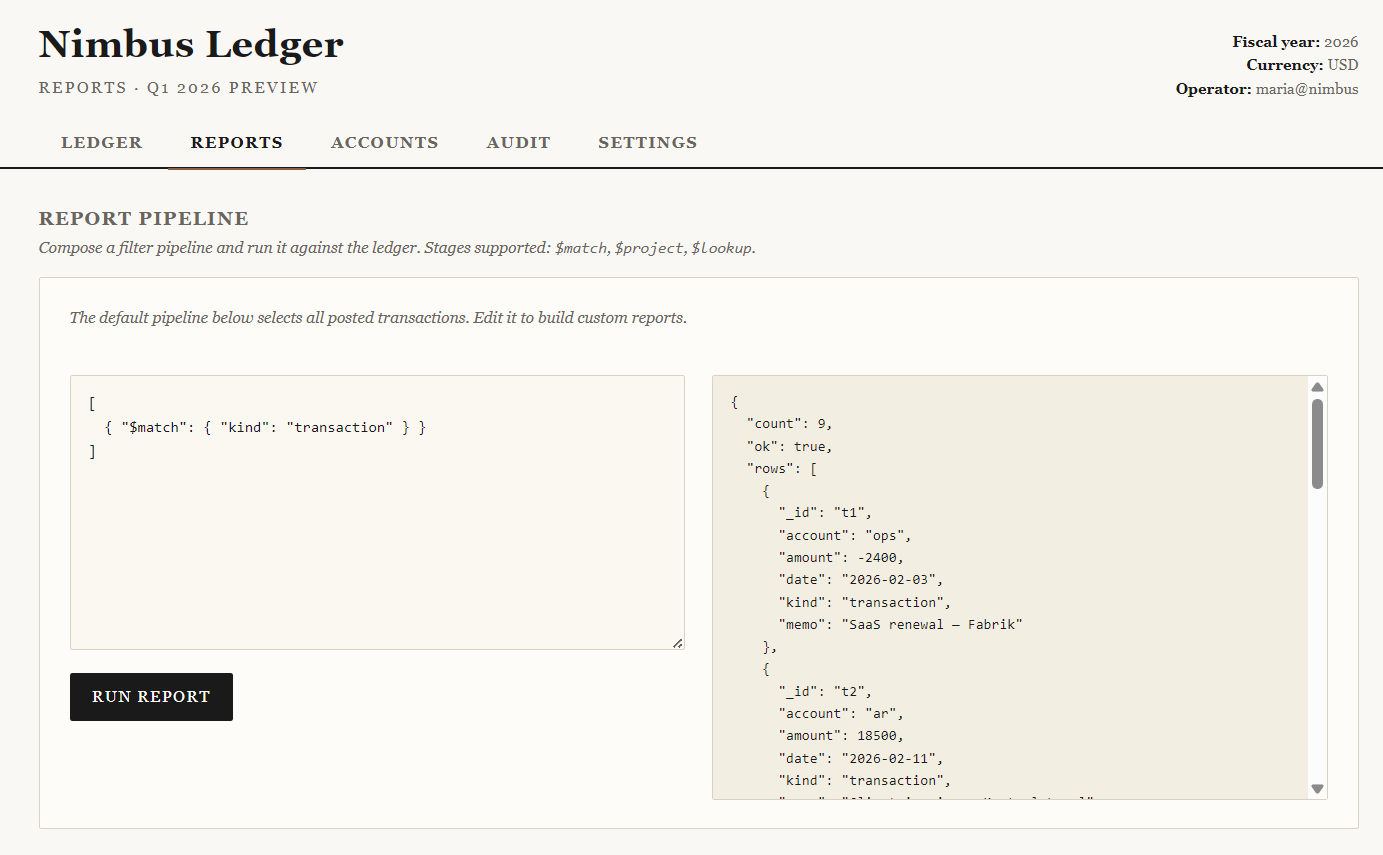Click the Currency USD text
The image size is (1383, 855).
tap(1302, 65)
